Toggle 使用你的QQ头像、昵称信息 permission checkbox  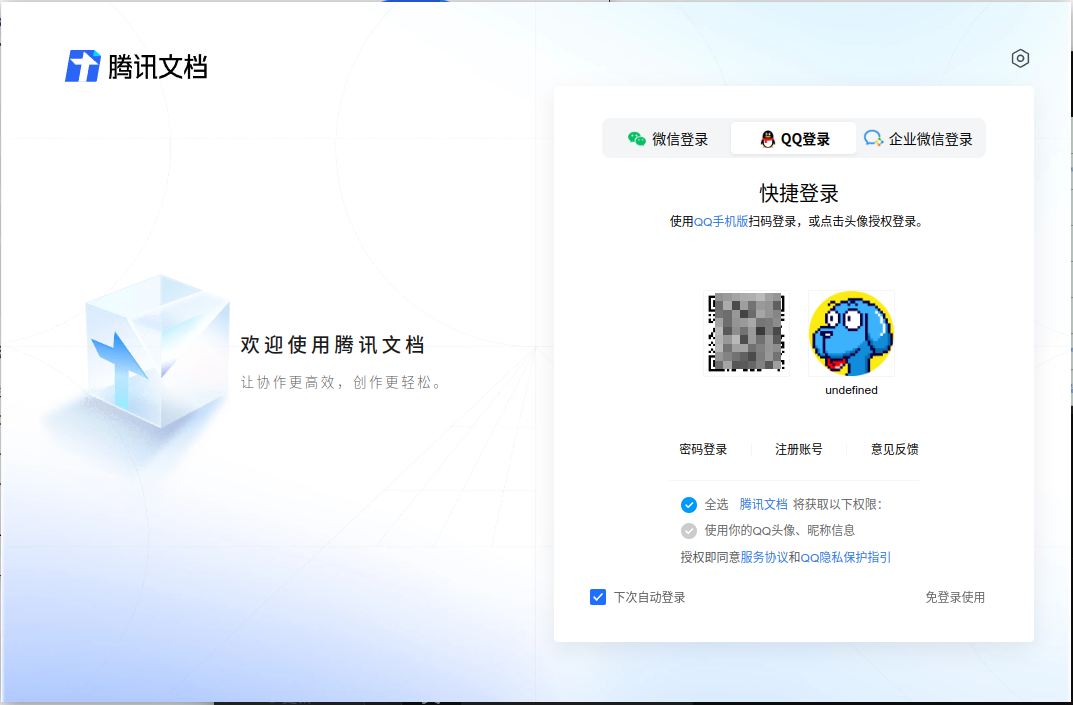[688, 531]
